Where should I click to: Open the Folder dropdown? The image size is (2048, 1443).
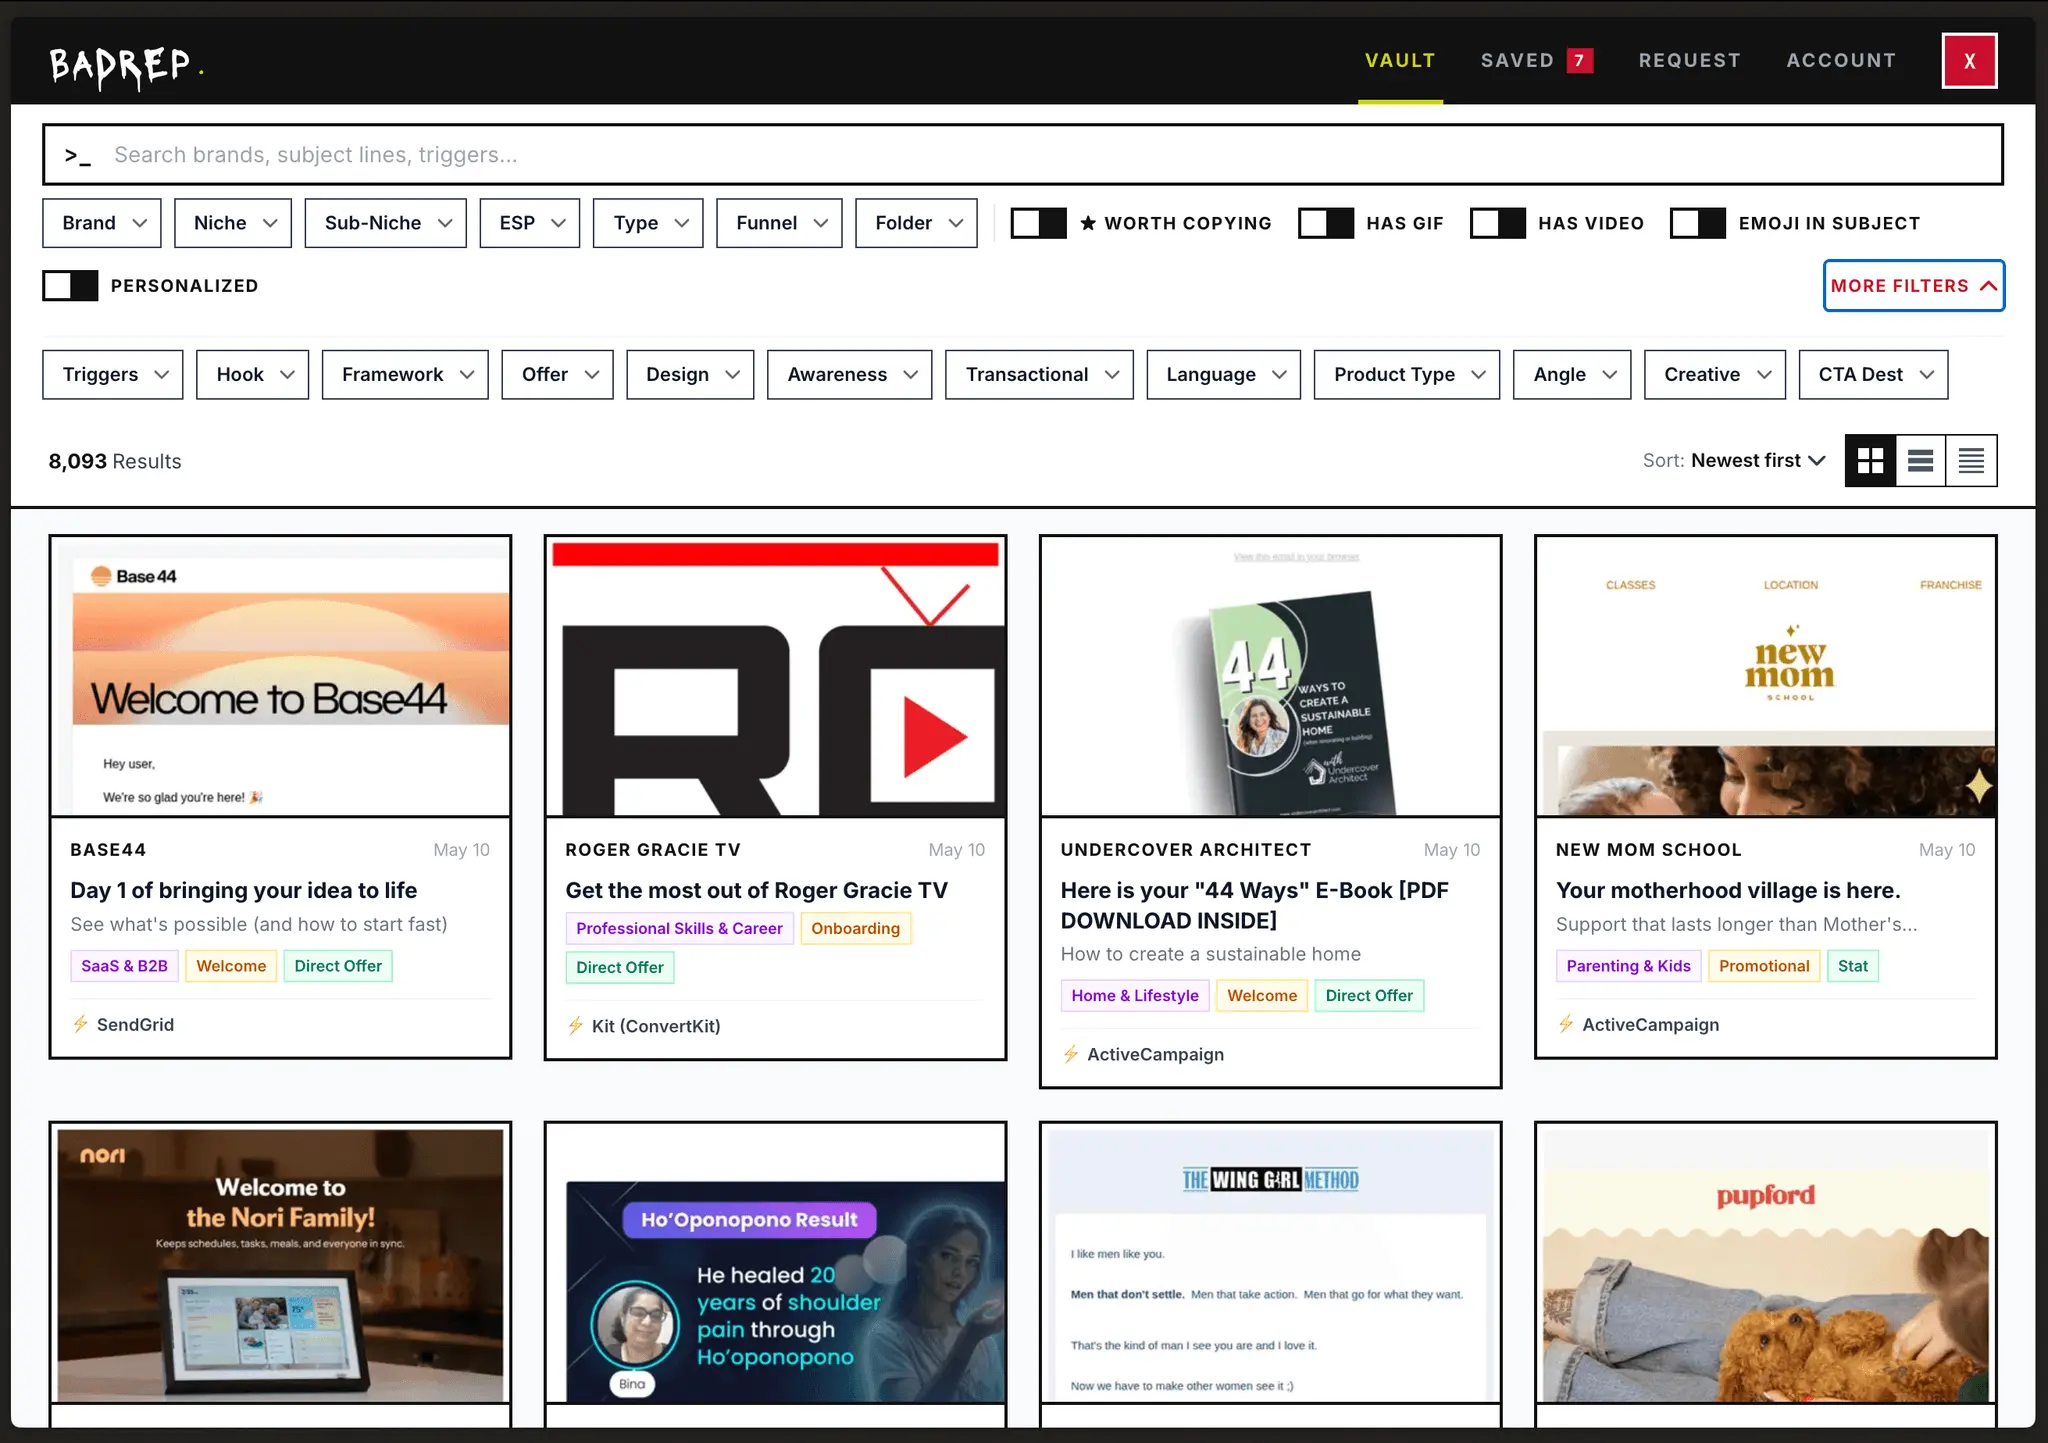[916, 223]
